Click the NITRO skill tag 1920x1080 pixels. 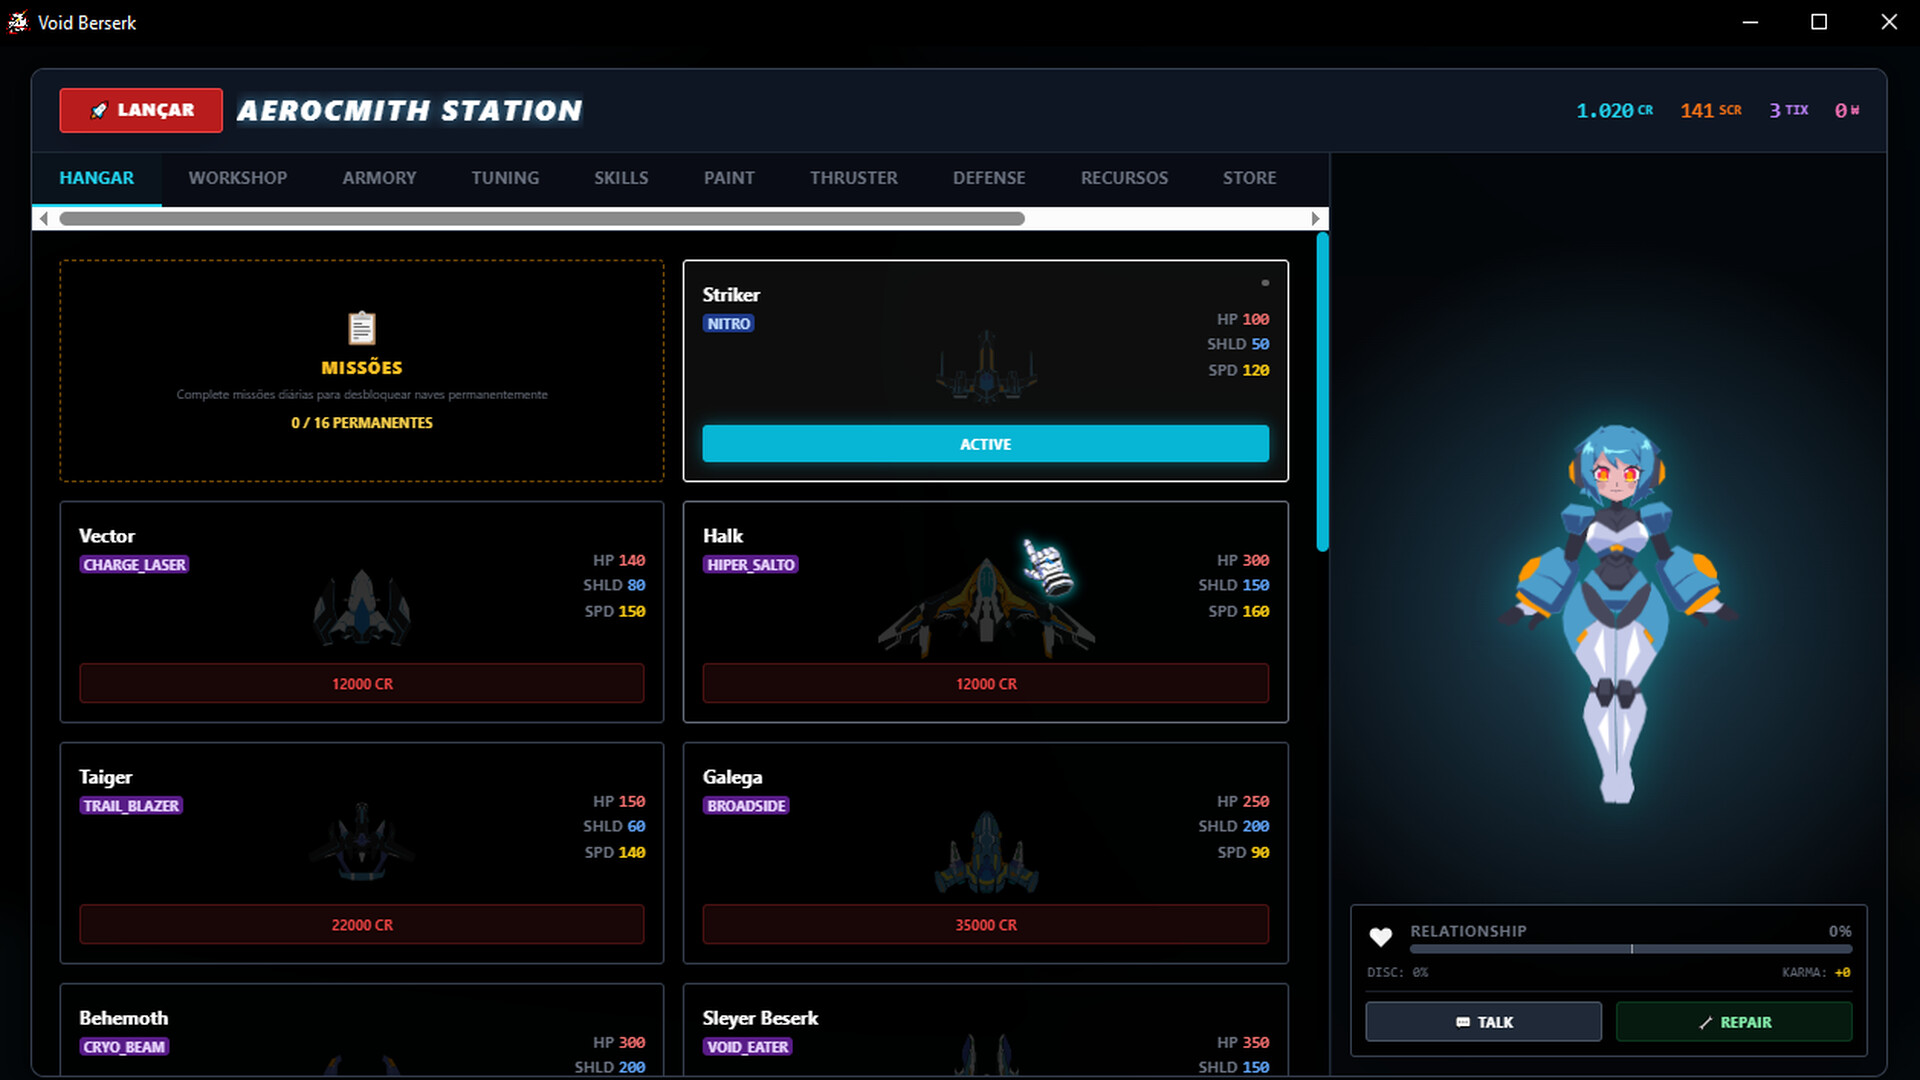[728, 324]
